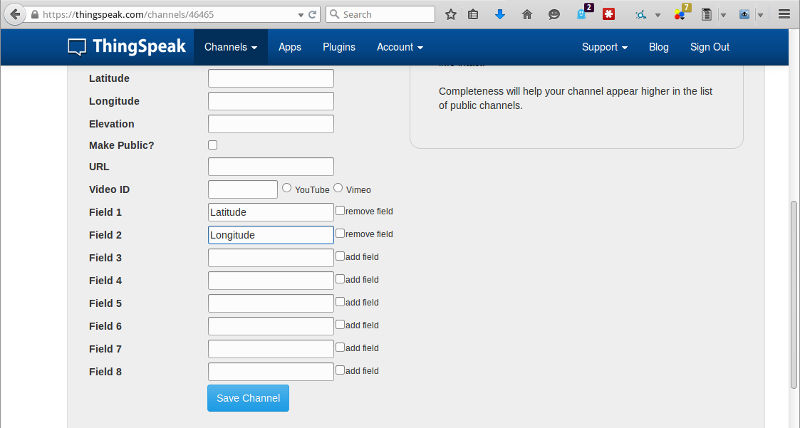Check add field for Field 3
The width and height of the screenshot is (800, 428).
(x=340, y=256)
